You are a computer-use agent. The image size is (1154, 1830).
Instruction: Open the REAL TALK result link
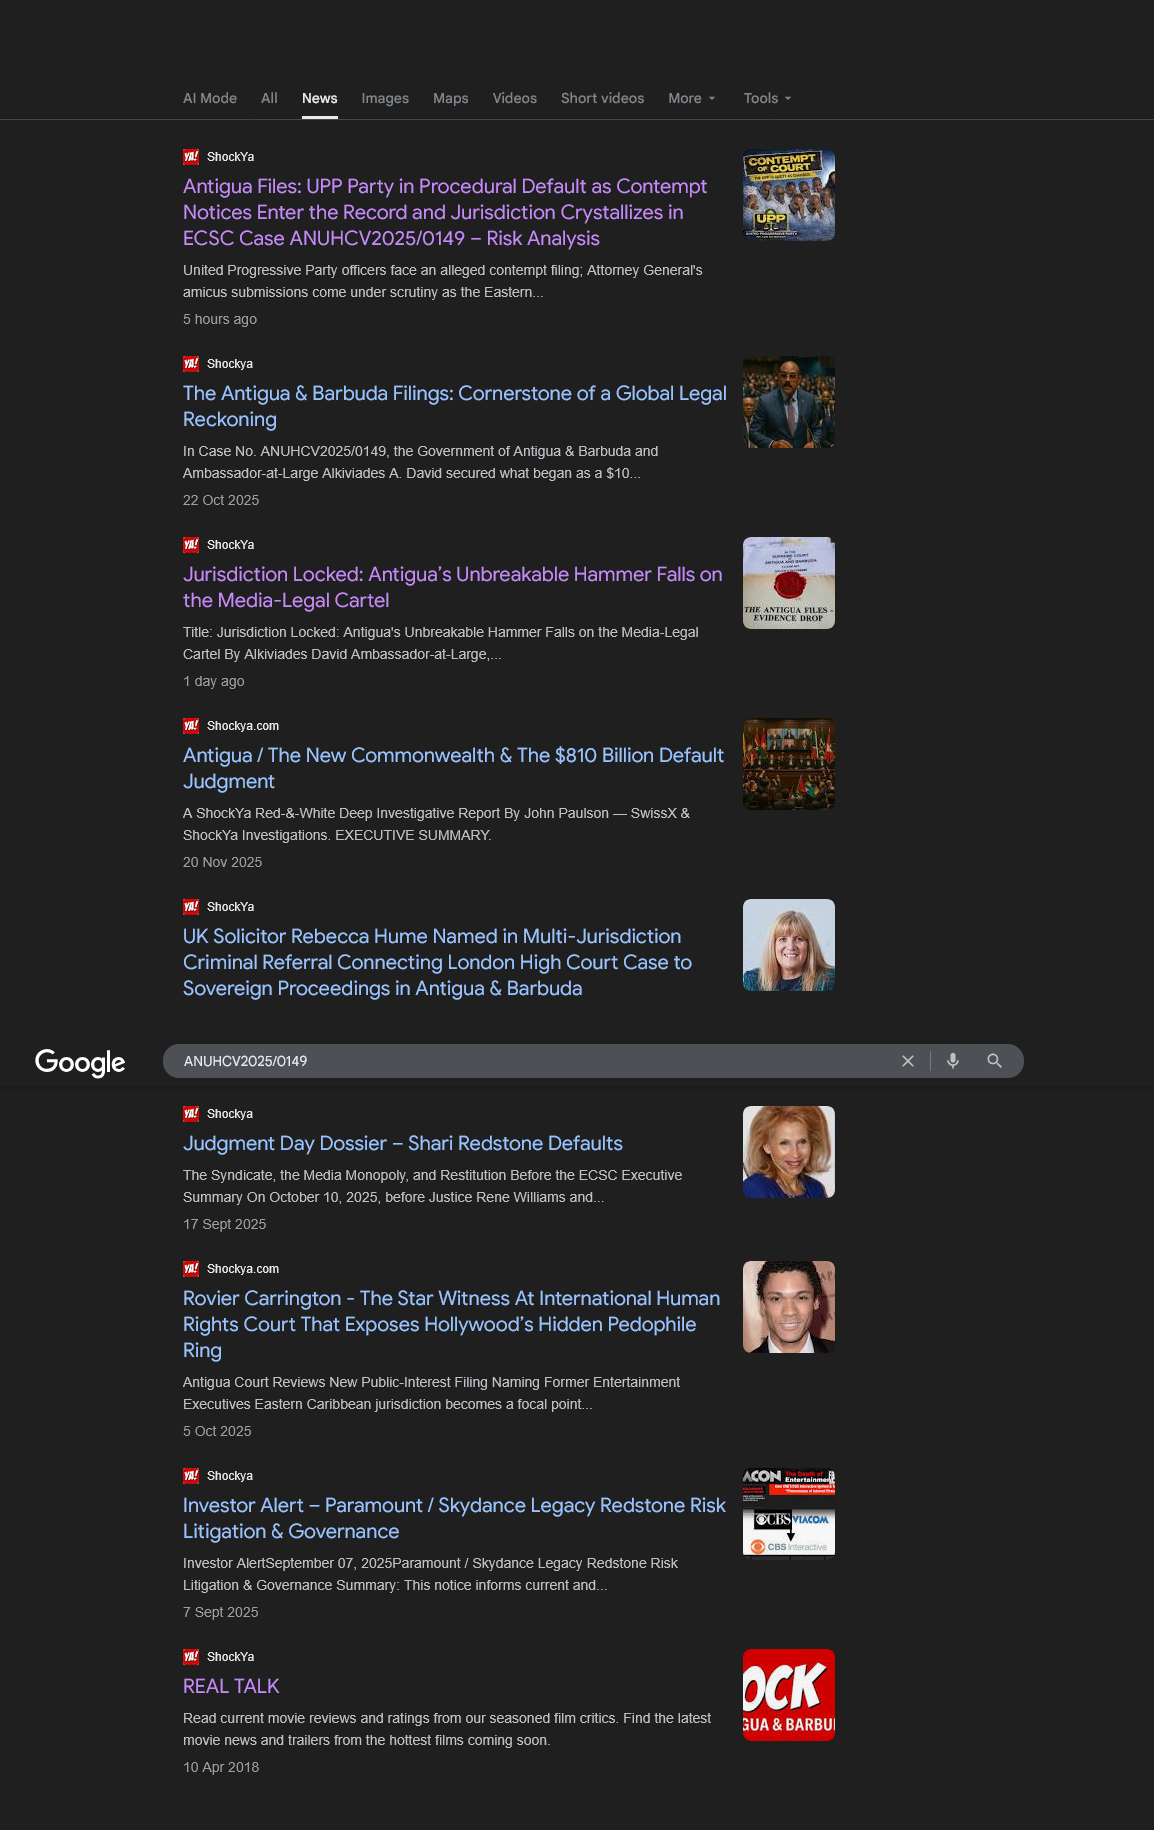click(x=231, y=1686)
